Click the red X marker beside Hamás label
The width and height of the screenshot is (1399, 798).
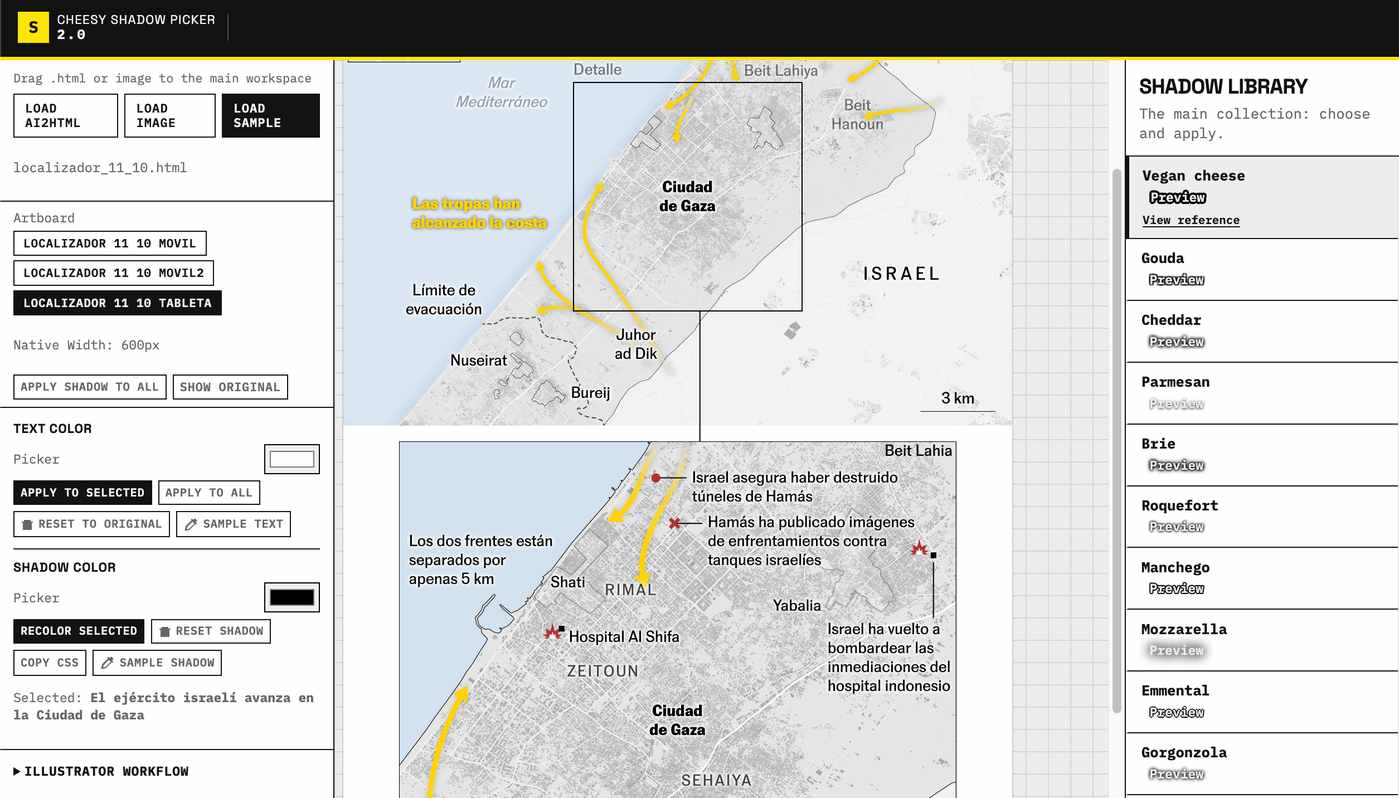(675, 523)
